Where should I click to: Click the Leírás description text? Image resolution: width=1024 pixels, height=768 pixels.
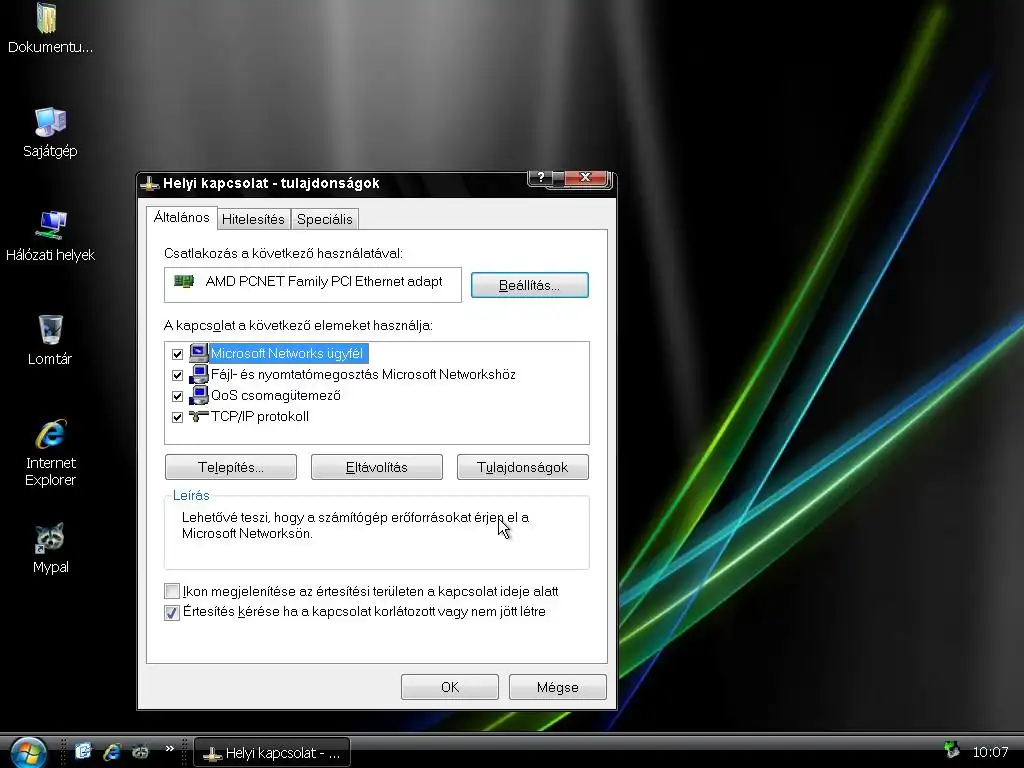tap(355, 525)
